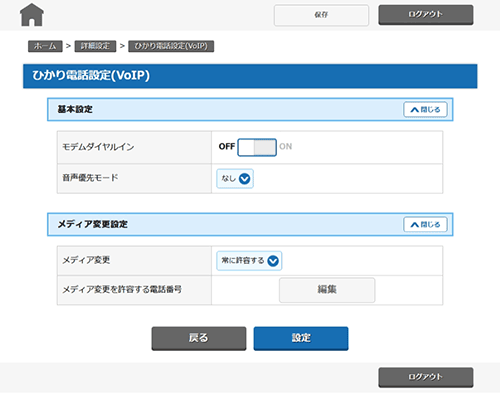Click the メディア変更を許容する電話番号 label
This screenshot has height=395, width=500.
[122, 289]
